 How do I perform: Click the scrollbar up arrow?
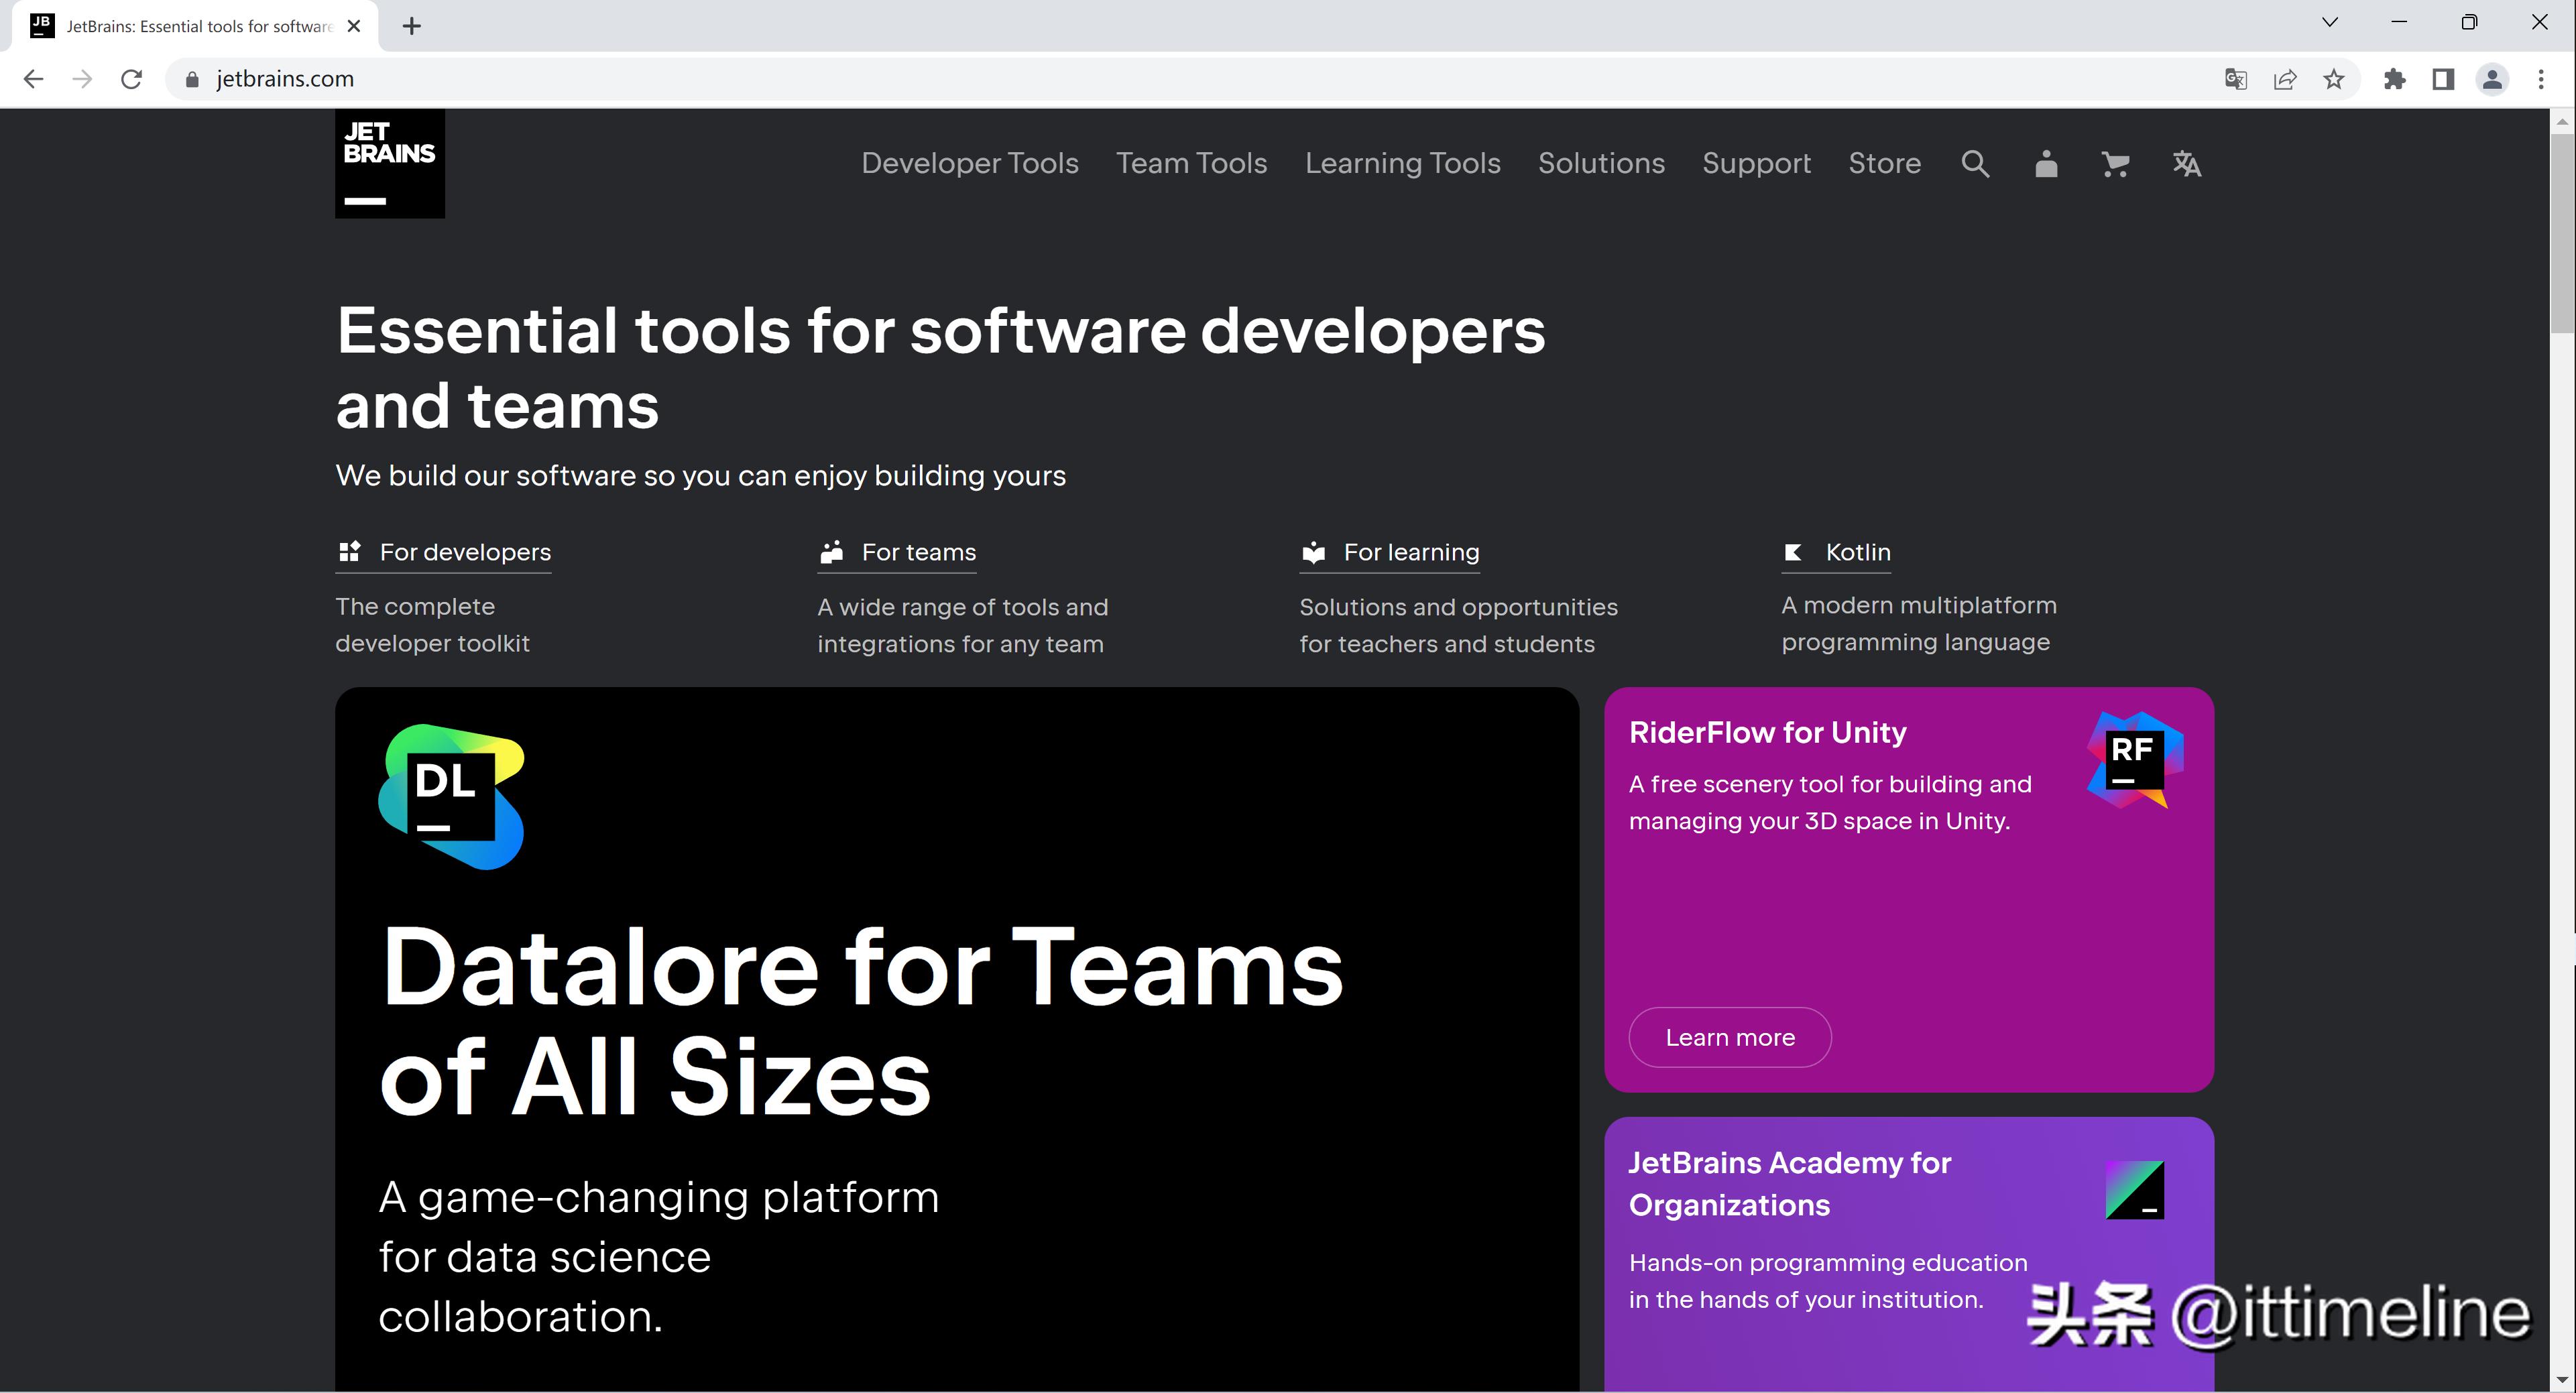(x=2561, y=121)
